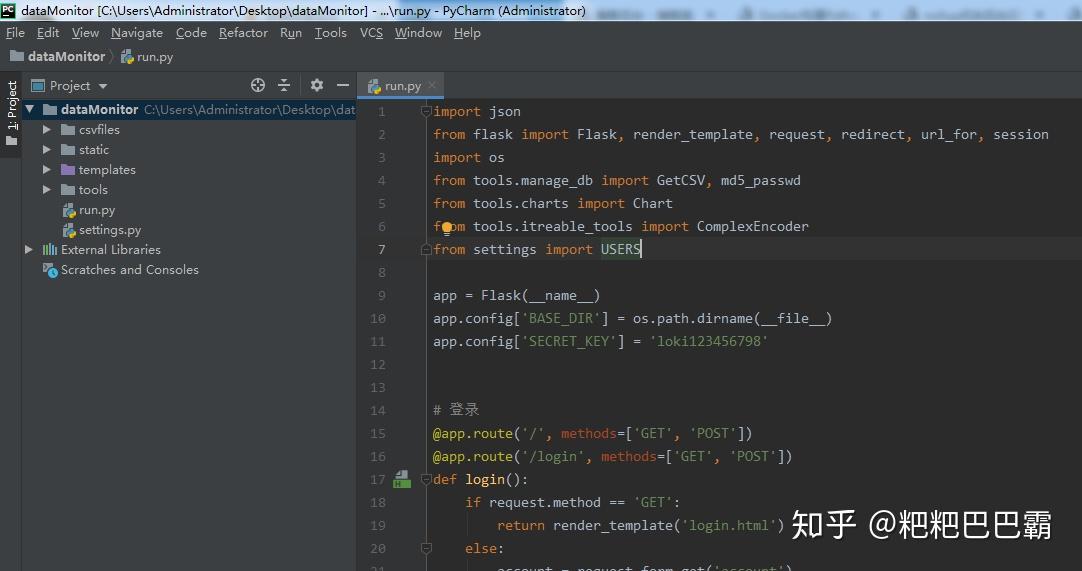This screenshot has height=571, width=1082.
Task: Open the Help menu
Action: (467, 33)
